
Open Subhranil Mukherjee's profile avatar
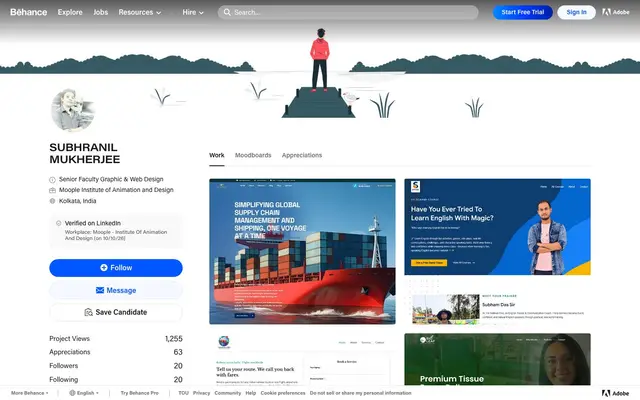[73, 110]
